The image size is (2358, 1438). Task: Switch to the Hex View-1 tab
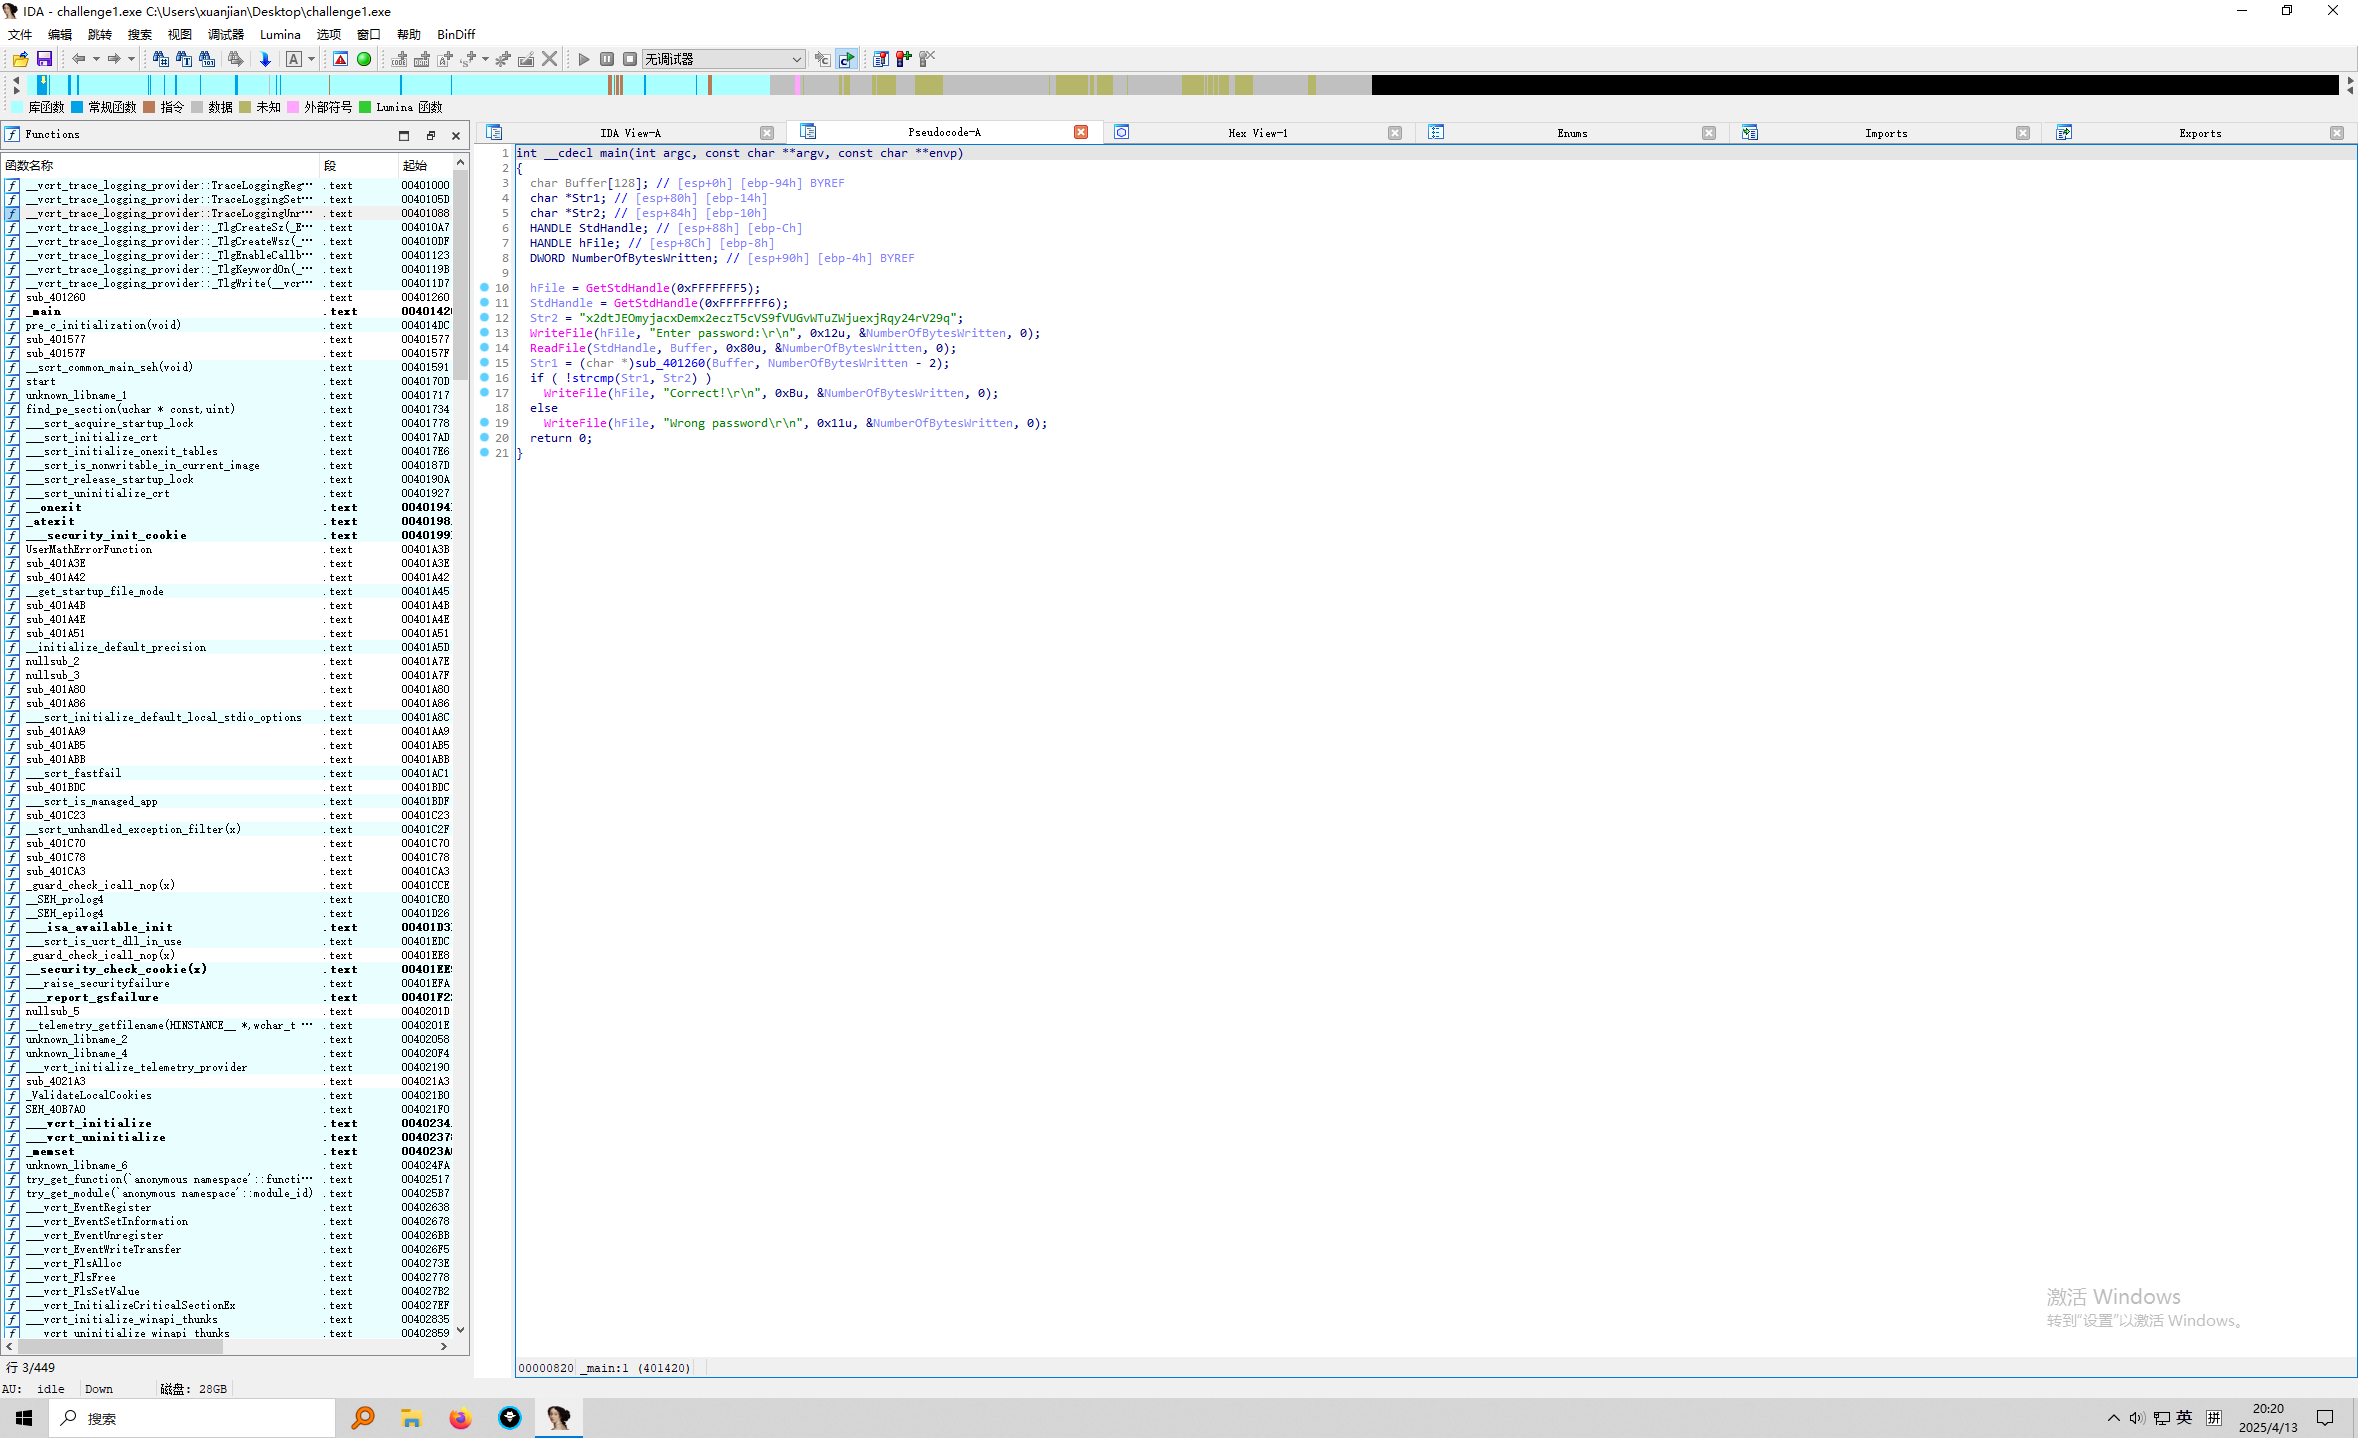click(1257, 133)
